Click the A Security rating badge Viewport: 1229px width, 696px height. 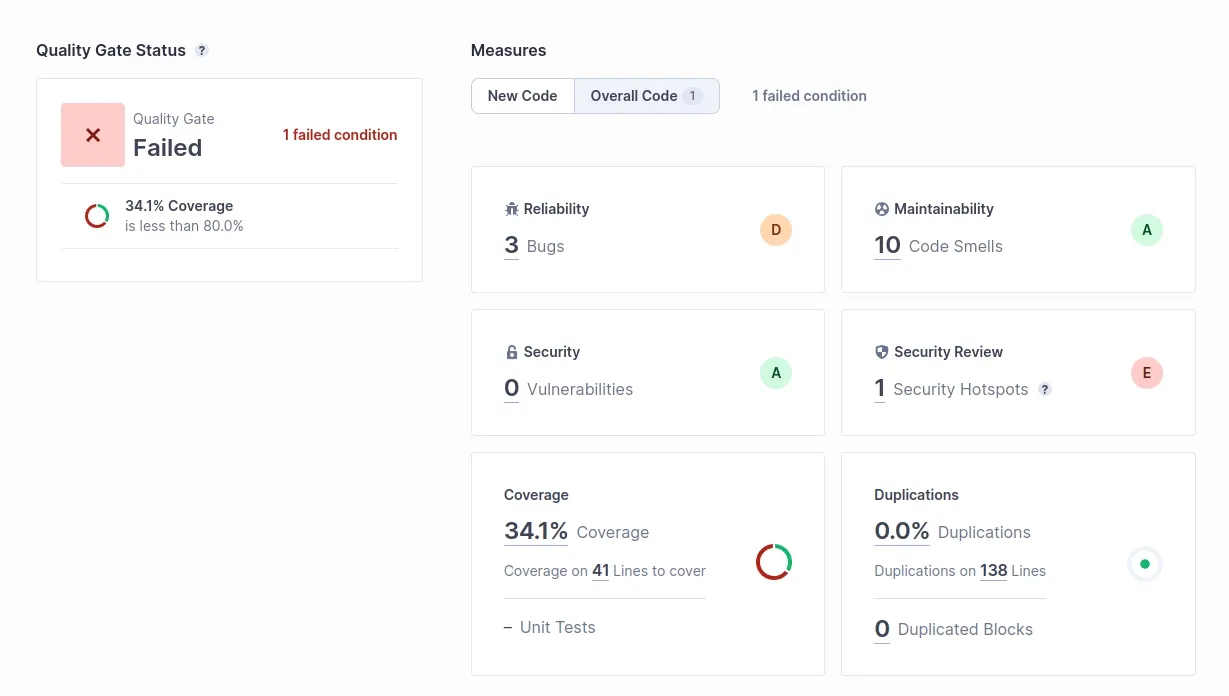775,372
